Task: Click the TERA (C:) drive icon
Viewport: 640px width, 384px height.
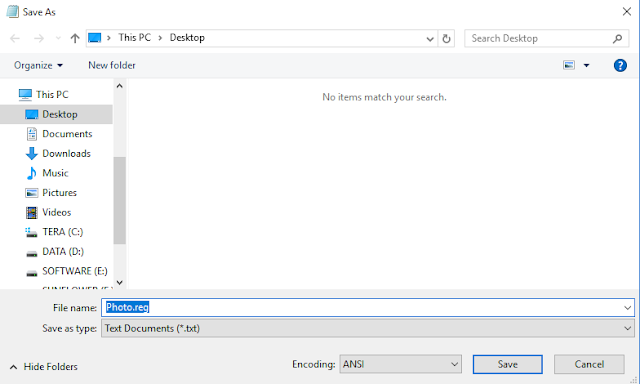Action: pyautogui.click(x=31, y=232)
